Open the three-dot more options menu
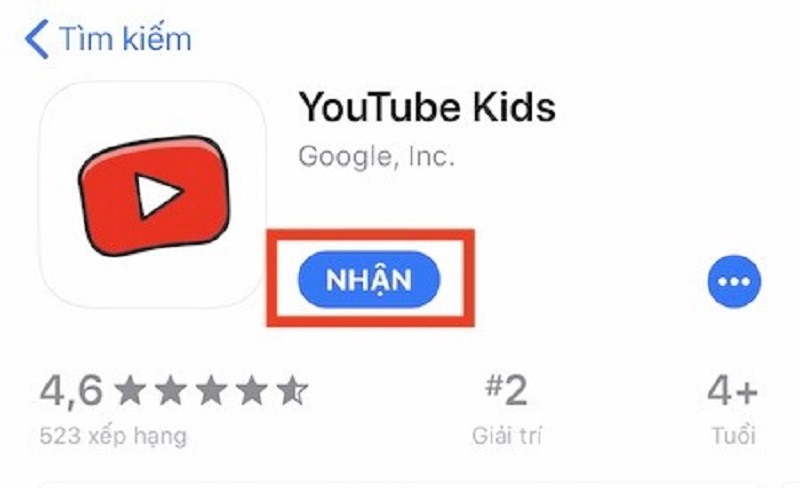 pos(734,281)
